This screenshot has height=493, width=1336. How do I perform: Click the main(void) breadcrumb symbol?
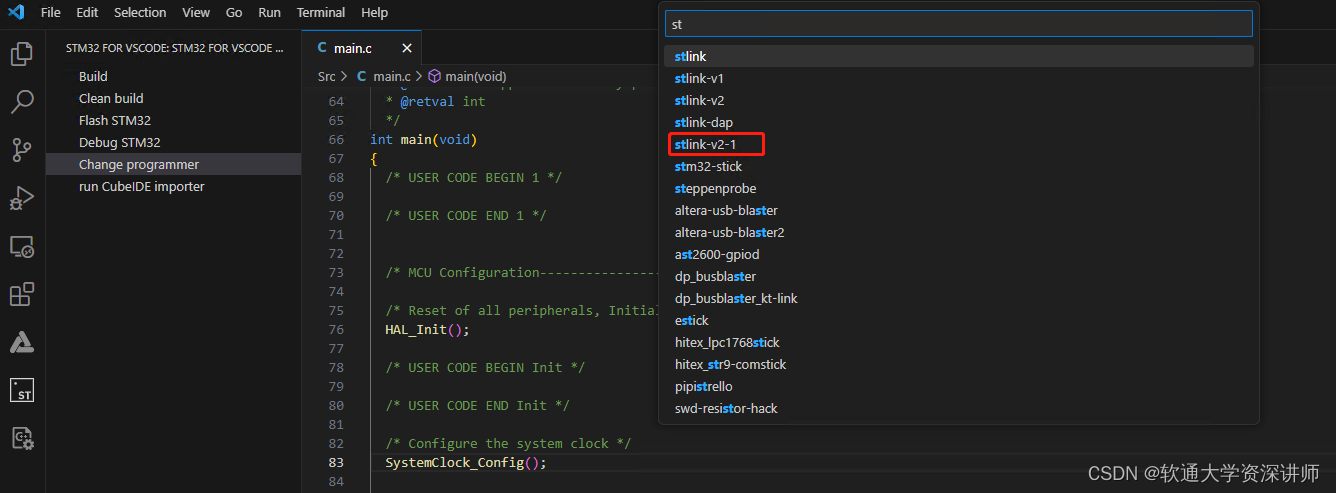(467, 76)
